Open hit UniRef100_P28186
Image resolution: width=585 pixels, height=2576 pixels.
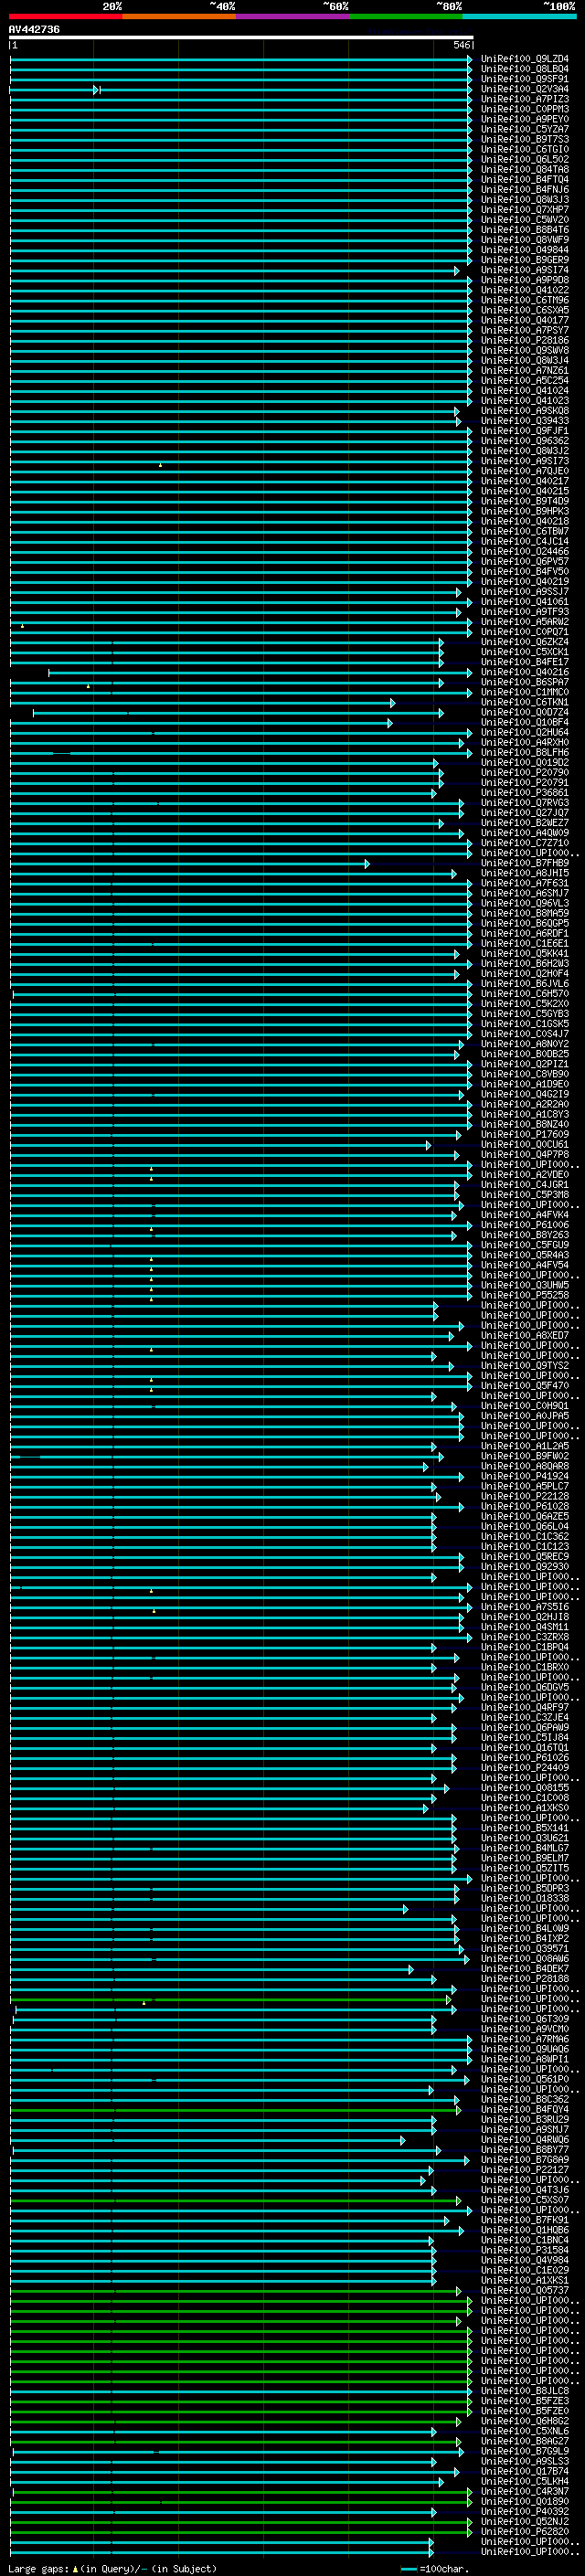click(524, 340)
